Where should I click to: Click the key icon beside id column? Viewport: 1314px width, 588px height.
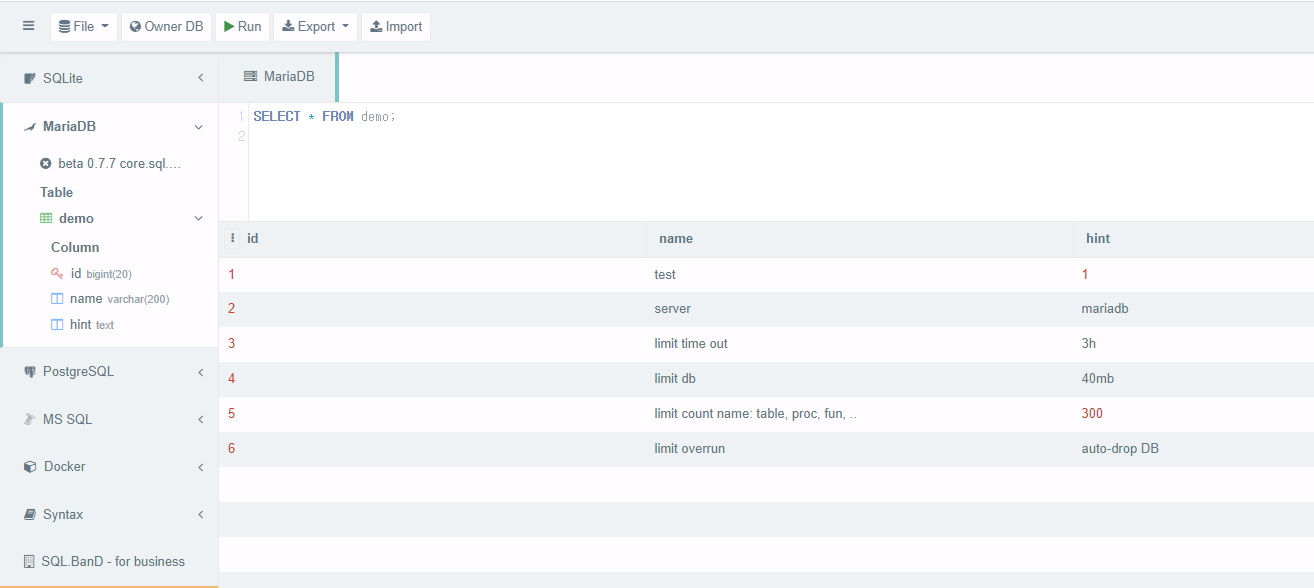tap(57, 273)
